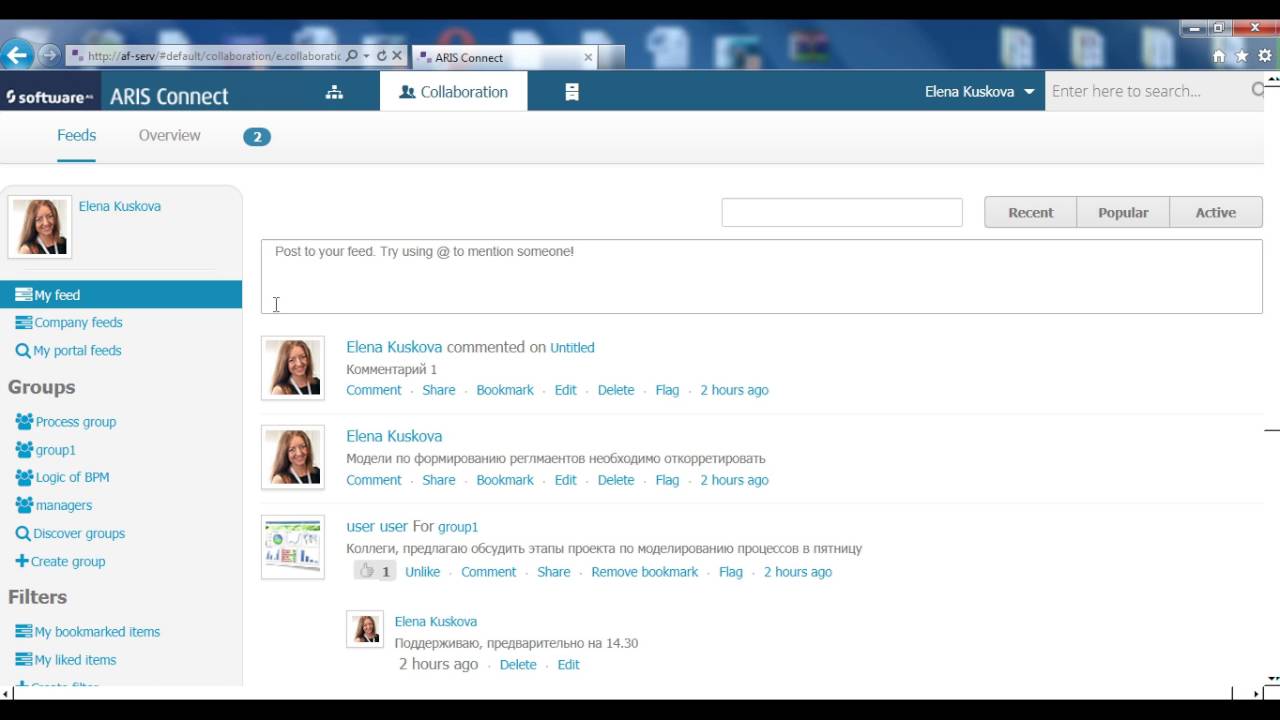
Task: Switch to the Collaboration tab
Action: 453,91
